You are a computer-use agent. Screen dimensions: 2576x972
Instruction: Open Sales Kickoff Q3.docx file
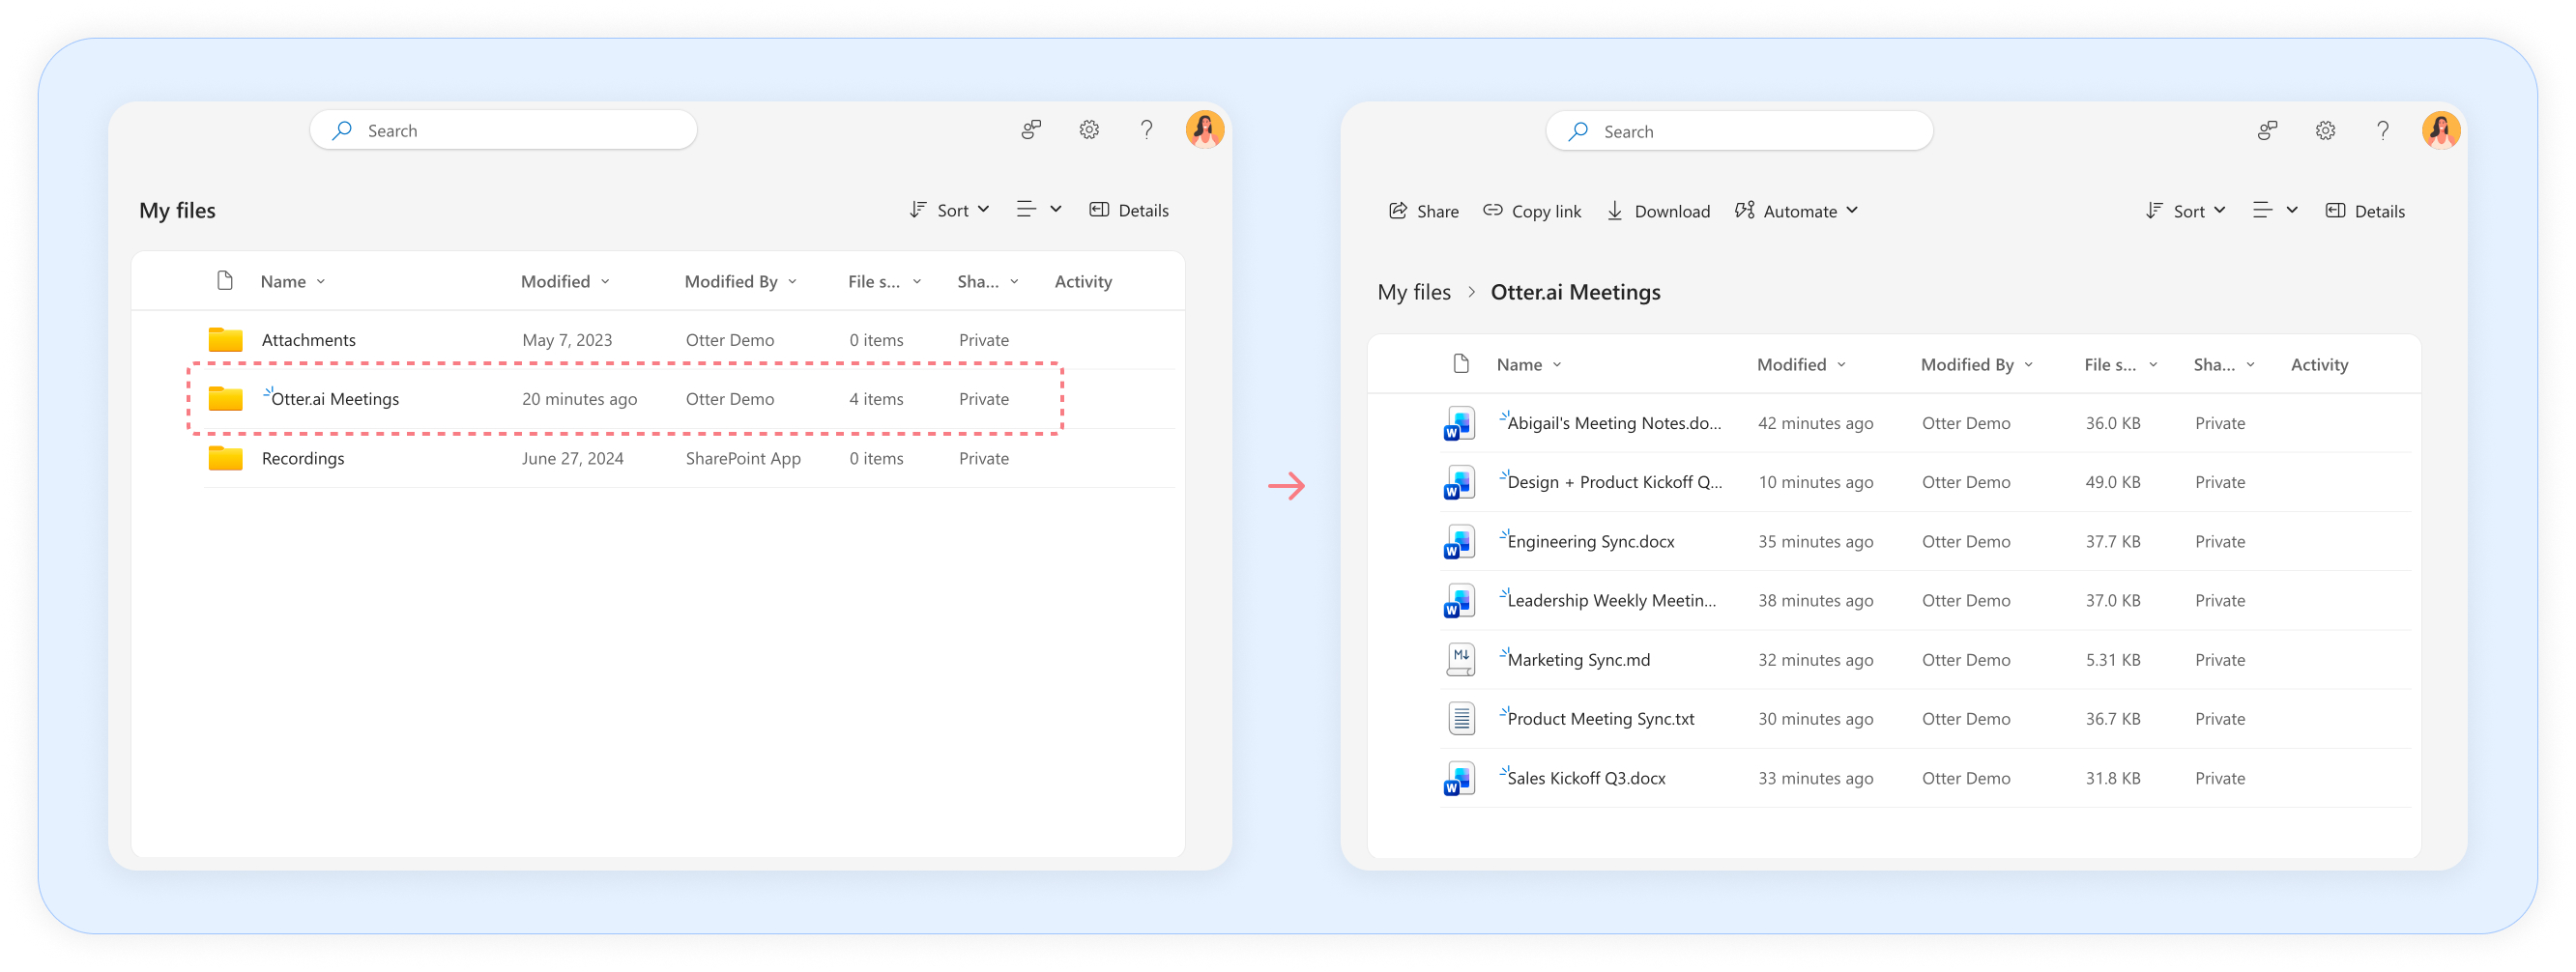1586,778
